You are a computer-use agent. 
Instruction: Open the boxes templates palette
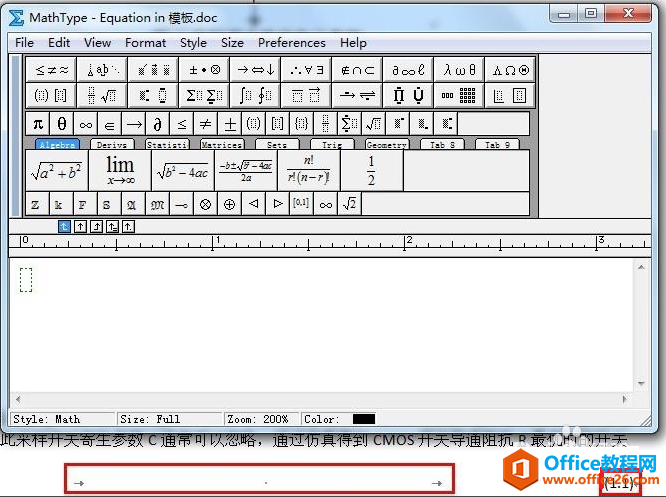(510, 95)
